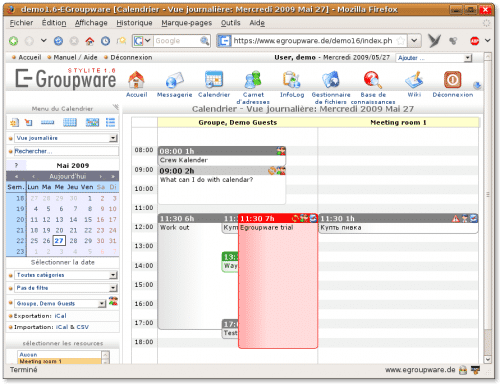This screenshot has height=384, width=500.
Task: Click the Adblock Plus ABP icon
Action: tap(474, 41)
